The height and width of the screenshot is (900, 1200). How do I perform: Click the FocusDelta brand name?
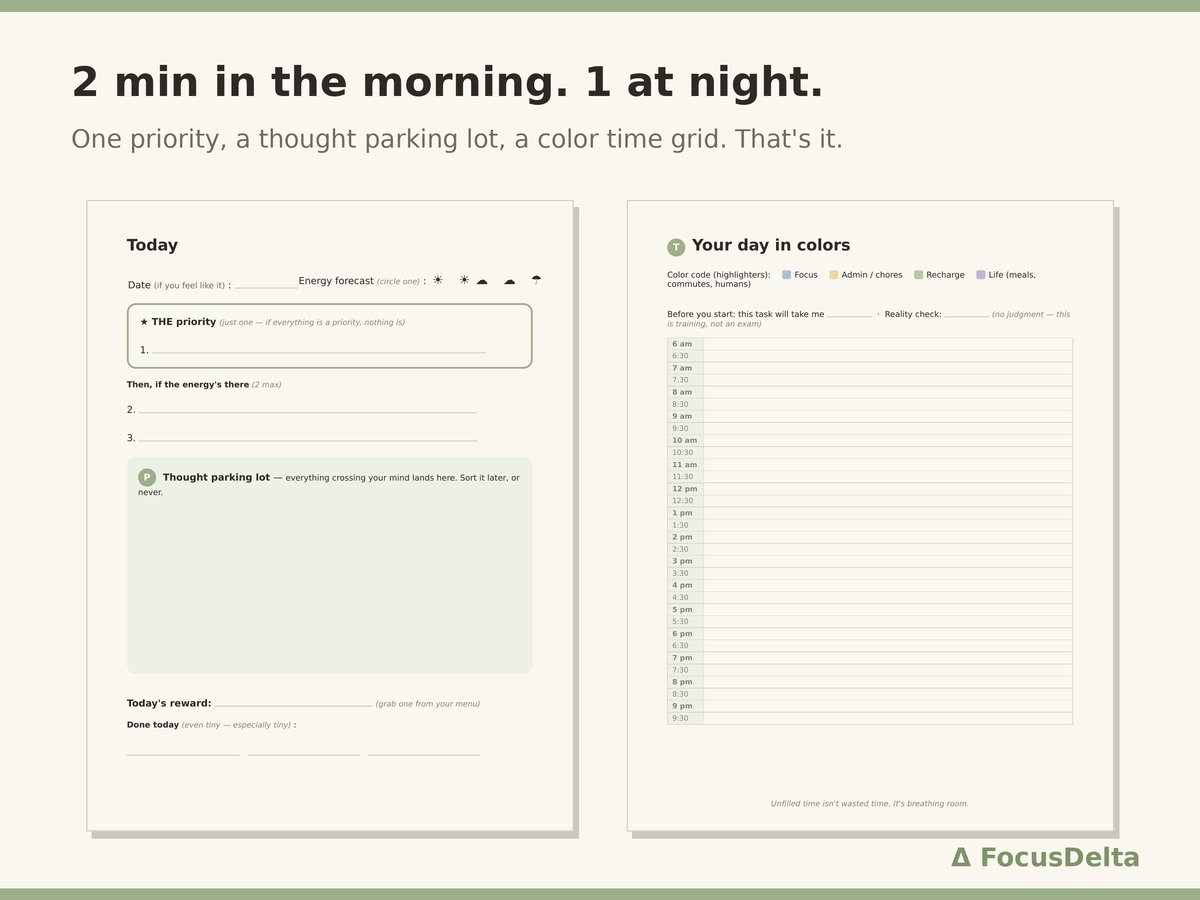pos(1059,857)
